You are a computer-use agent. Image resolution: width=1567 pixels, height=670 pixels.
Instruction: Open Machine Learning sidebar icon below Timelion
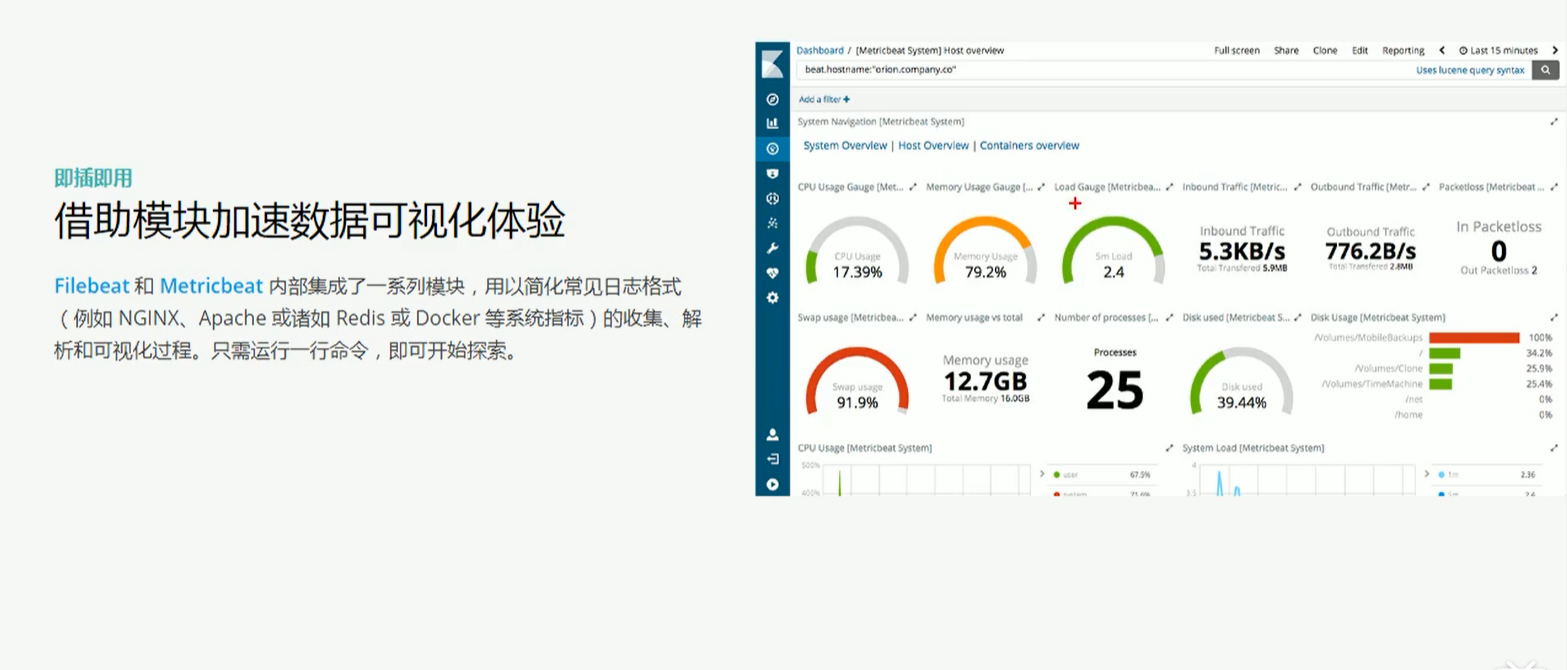[x=772, y=198]
